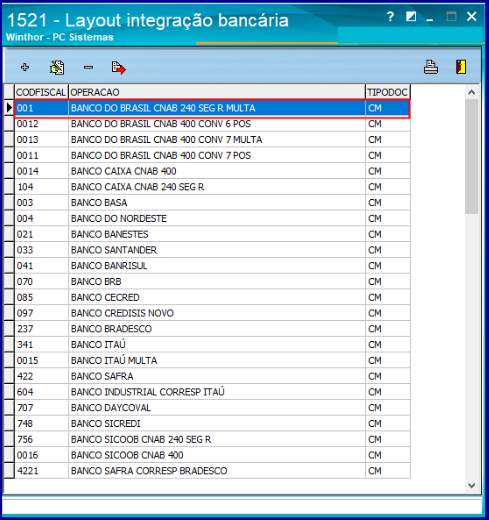Select row BANCO BASA

212,203
